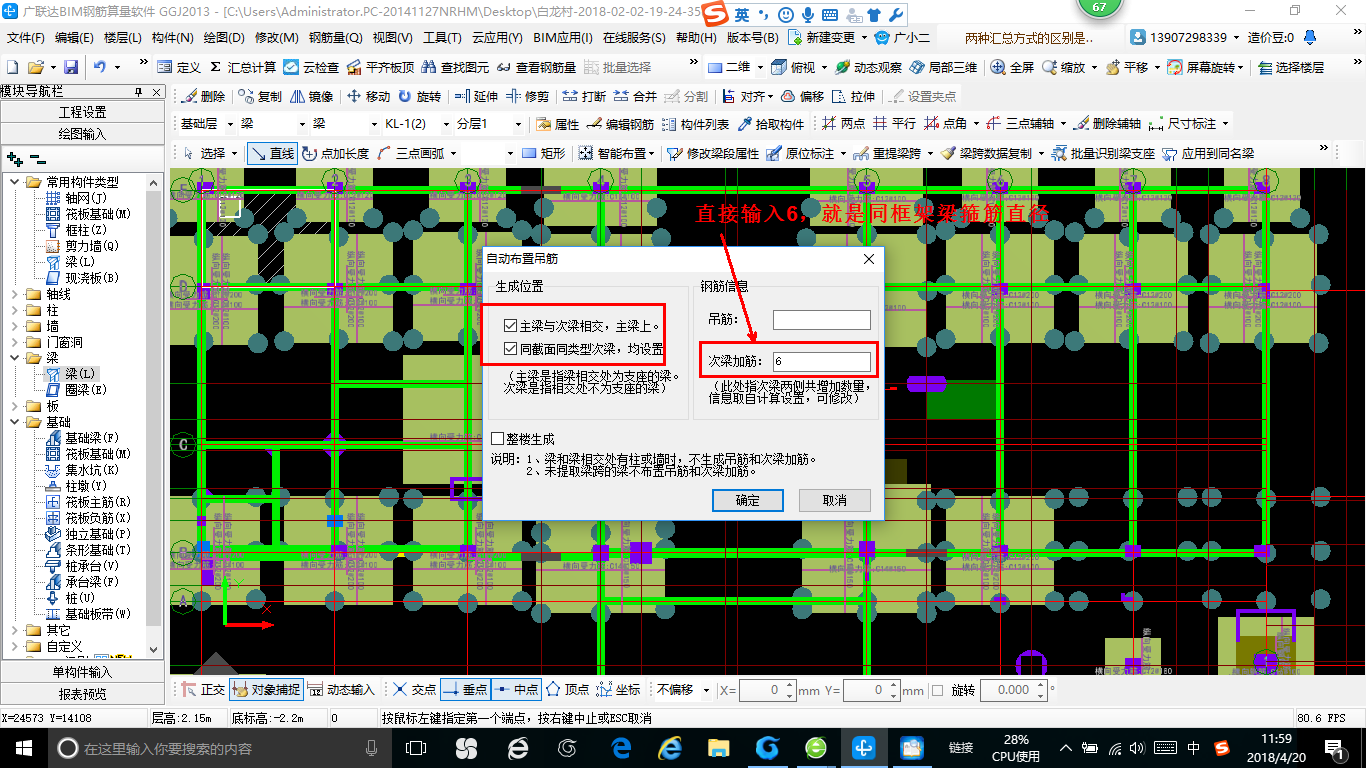
Task: Toggle 对象捕捉 object snap
Action: click(266, 689)
